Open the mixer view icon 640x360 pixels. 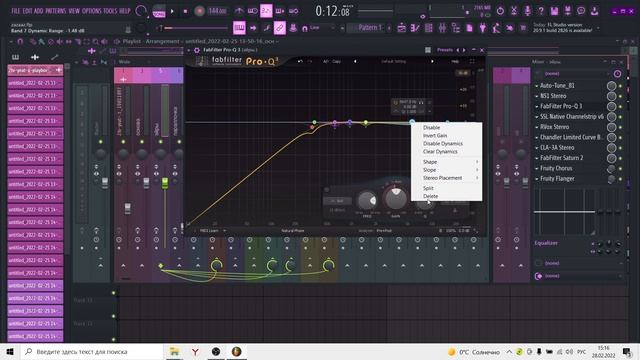click(x=442, y=28)
